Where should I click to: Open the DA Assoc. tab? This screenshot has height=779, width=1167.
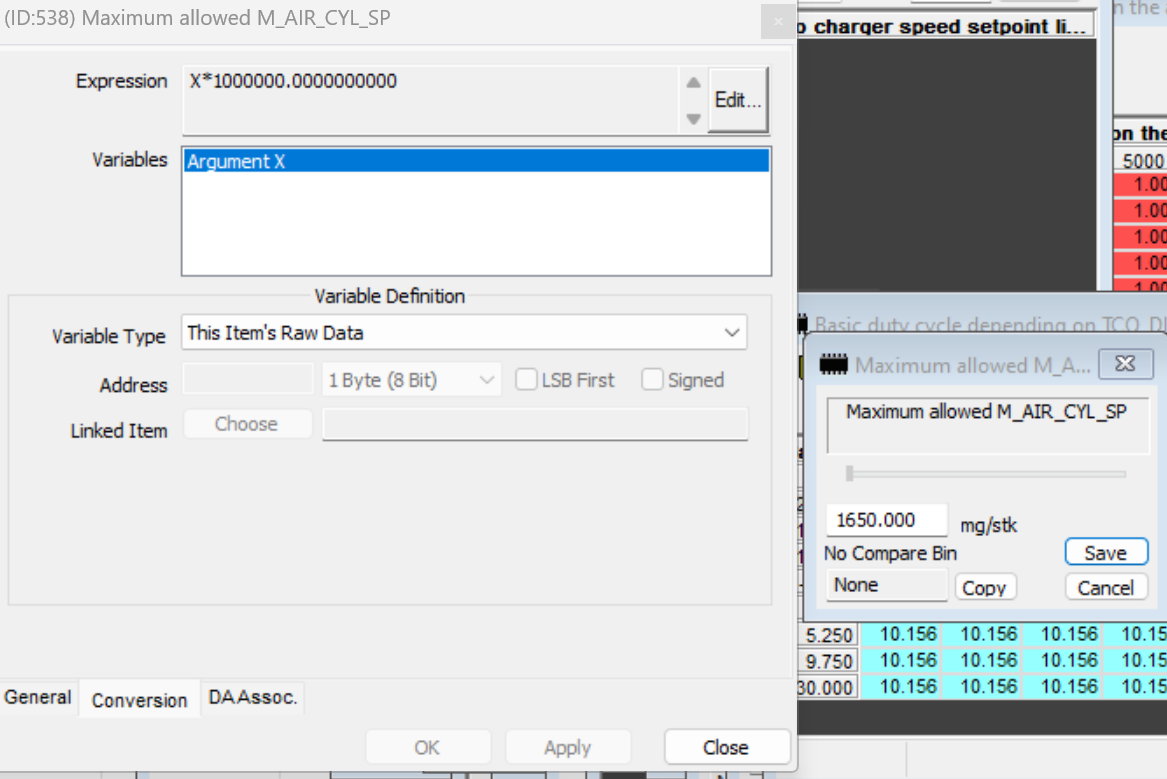tap(252, 697)
